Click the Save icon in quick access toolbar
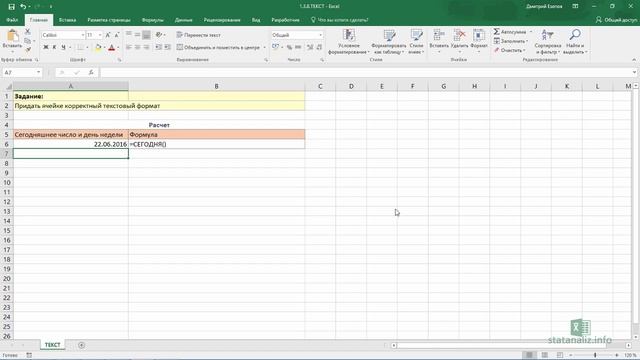The width and height of the screenshot is (640, 360). pos(11,7)
